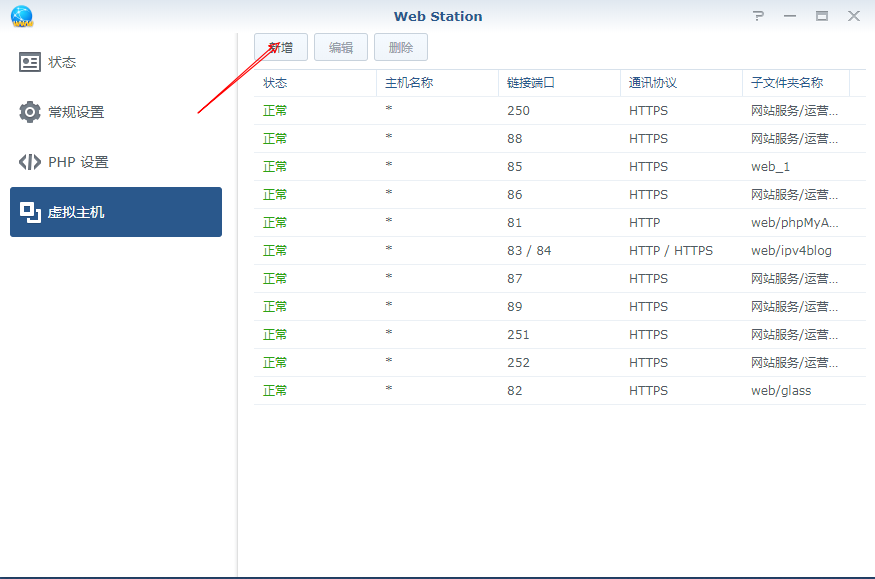This screenshot has height=579, width=875.
Task: Select the row with port 250
Action: pos(560,111)
